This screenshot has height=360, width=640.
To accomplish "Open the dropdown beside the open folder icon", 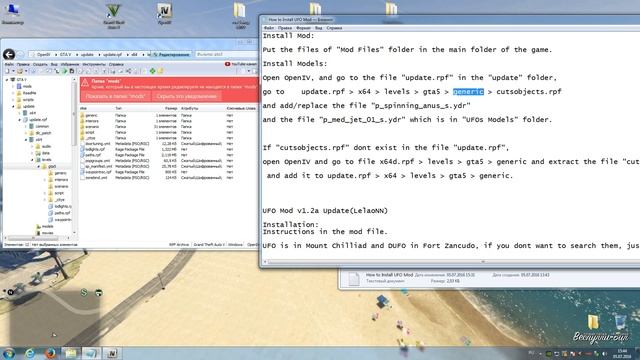I will 26,71.
